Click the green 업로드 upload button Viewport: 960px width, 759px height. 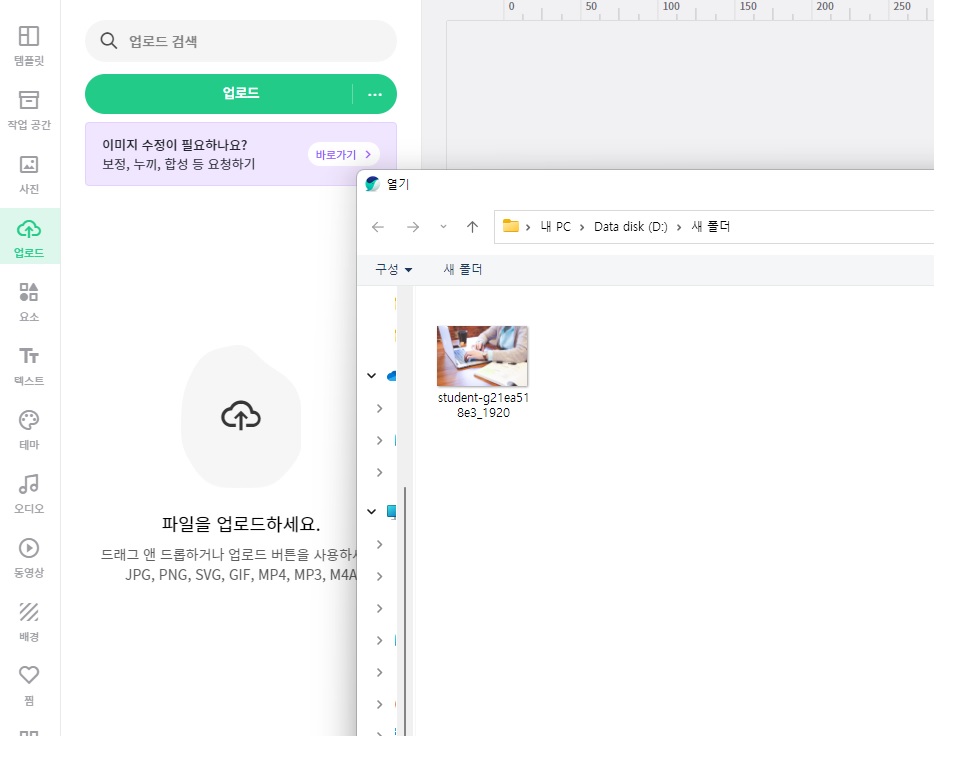[x=240, y=93]
